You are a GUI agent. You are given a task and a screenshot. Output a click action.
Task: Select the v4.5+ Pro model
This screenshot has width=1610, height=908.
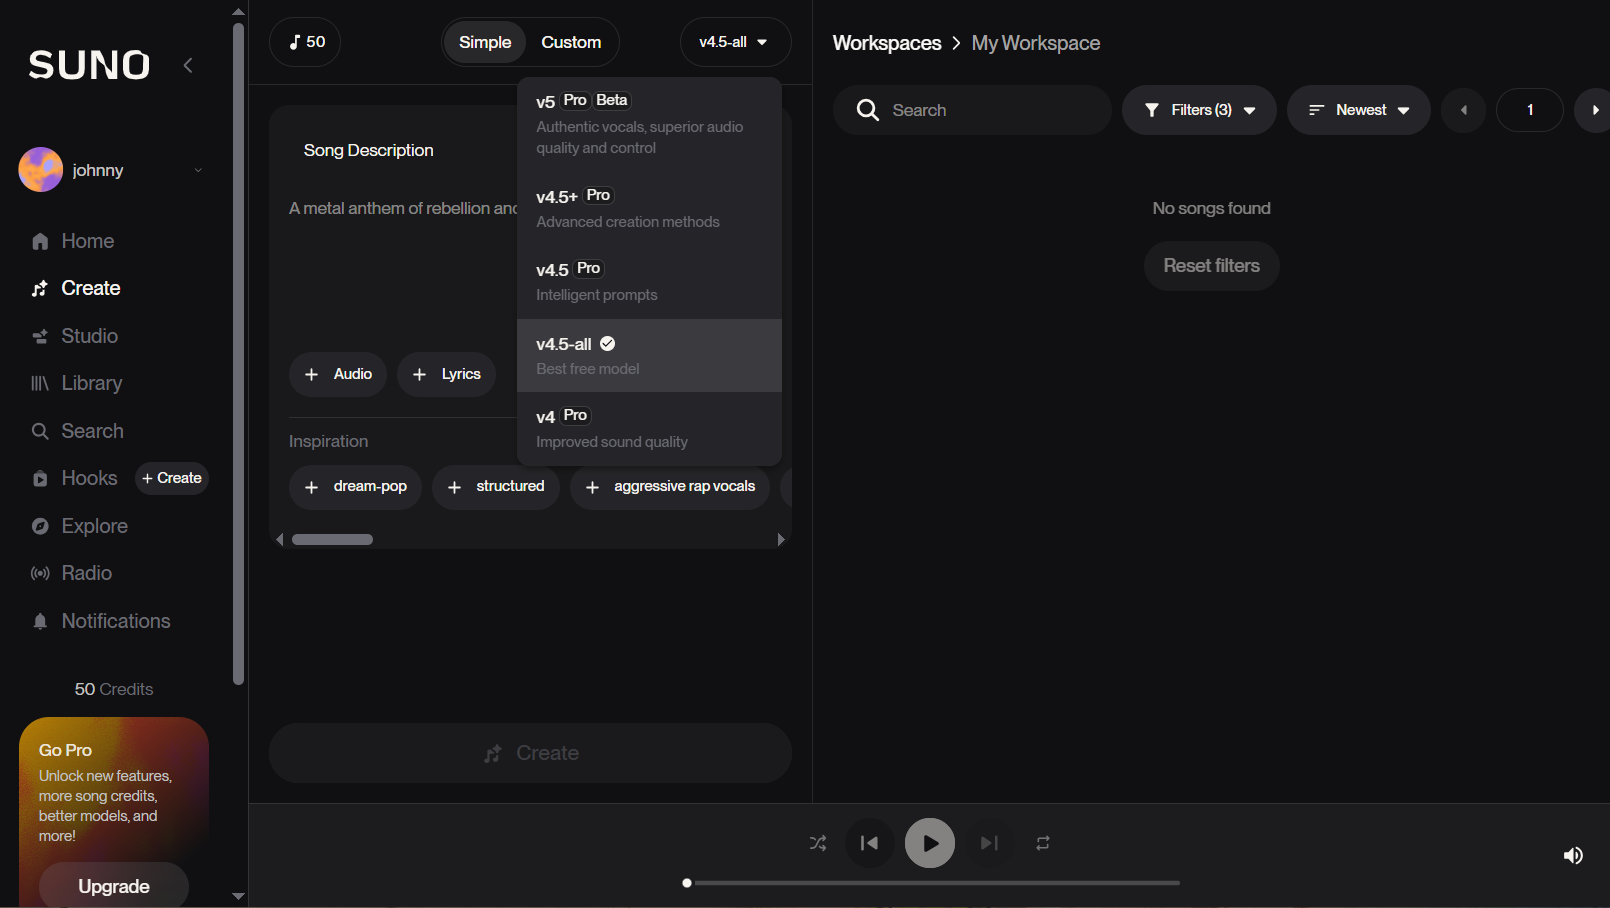click(649, 208)
